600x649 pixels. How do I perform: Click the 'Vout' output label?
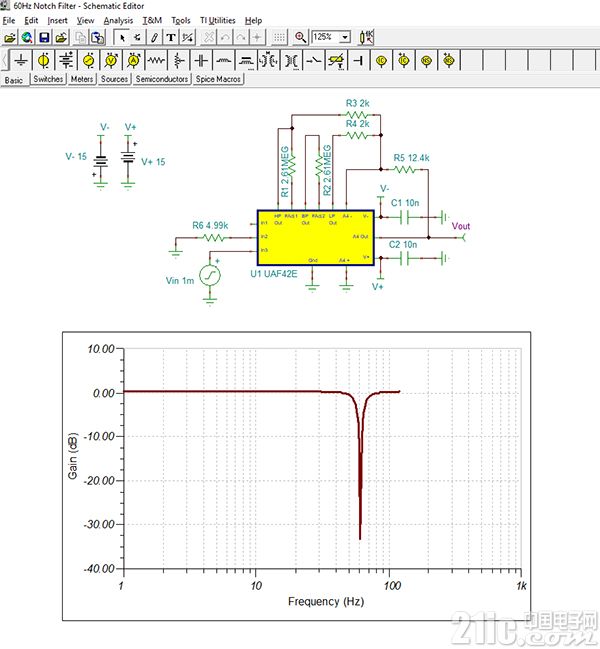point(461,226)
